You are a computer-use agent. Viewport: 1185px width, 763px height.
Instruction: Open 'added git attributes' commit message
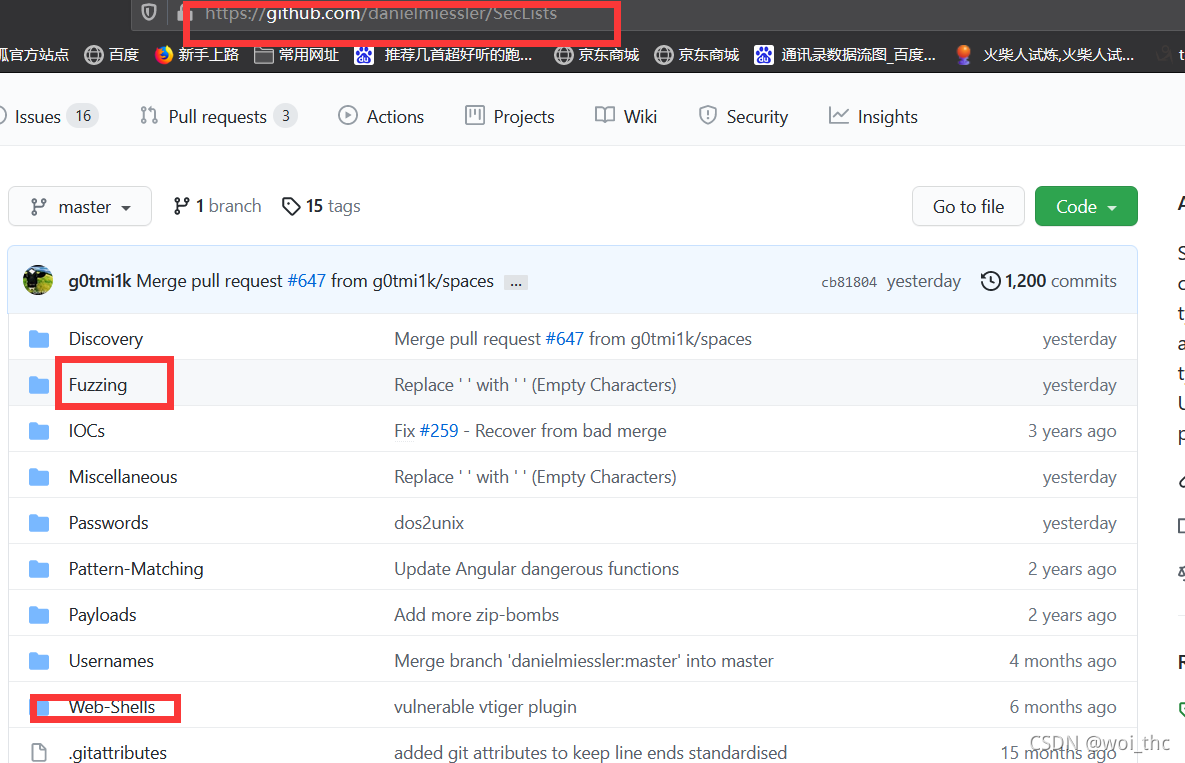pos(590,753)
